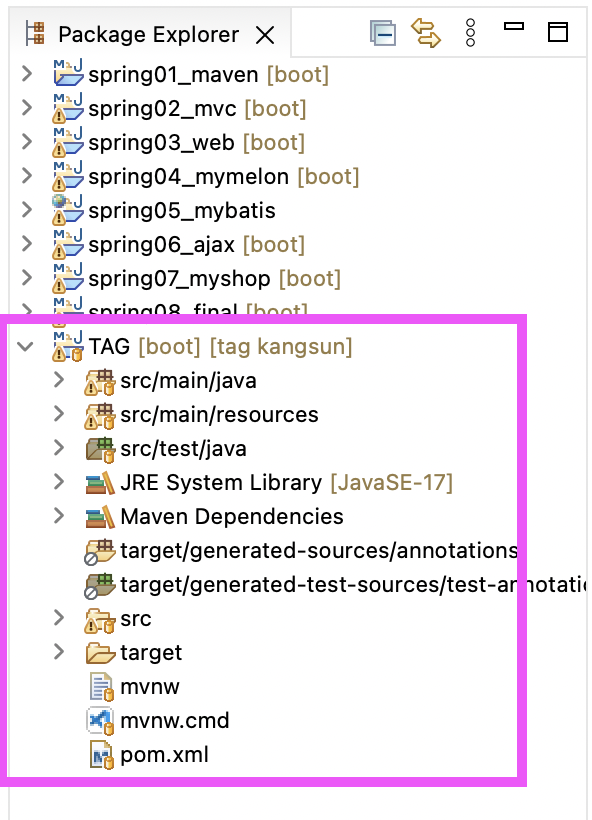The width and height of the screenshot is (592, 820).
Task: Select the src/main/resources text
Action: [x=219, y=415]
